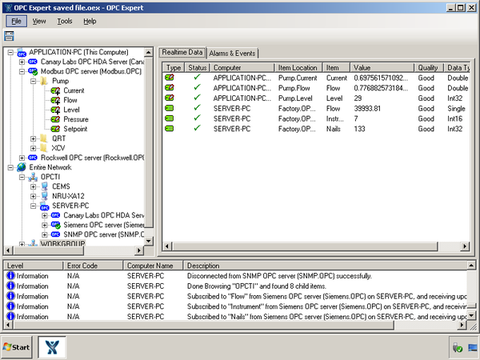Click the OPCTI domain network icon
Image resolution: width=480 pixels, height=360 pixels.
[33, 177]
